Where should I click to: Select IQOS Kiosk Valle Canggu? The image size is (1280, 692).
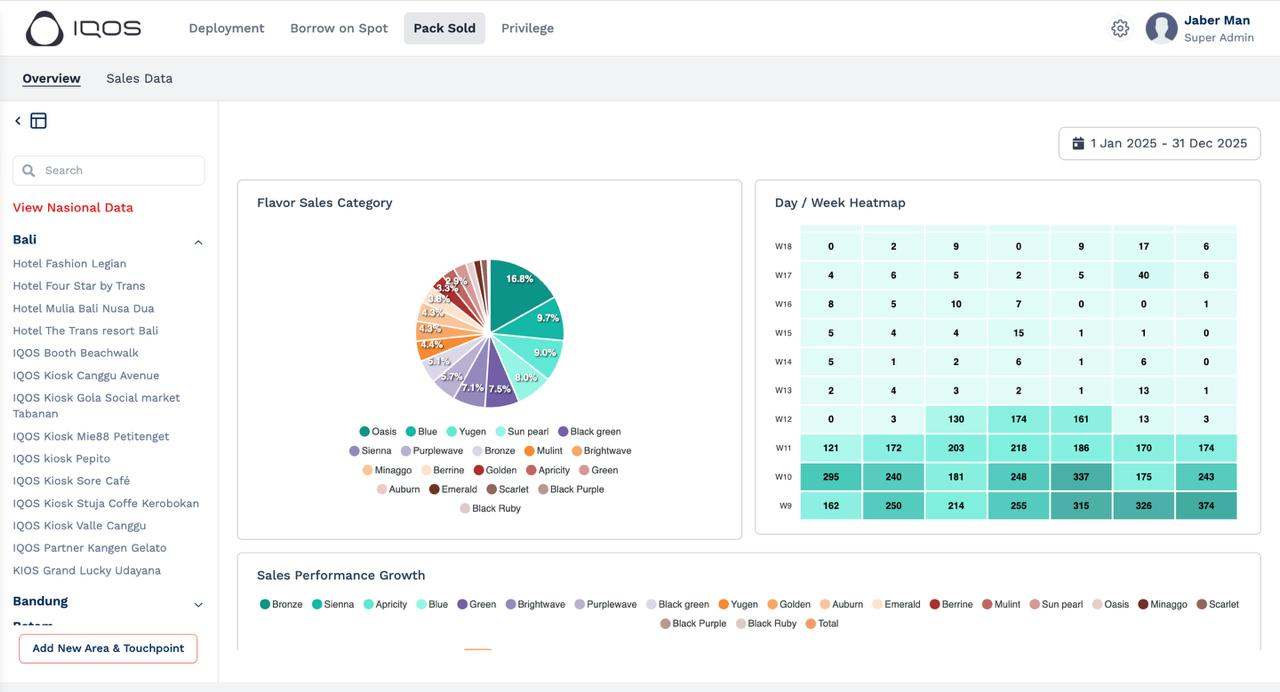click(x=79, y=526)
